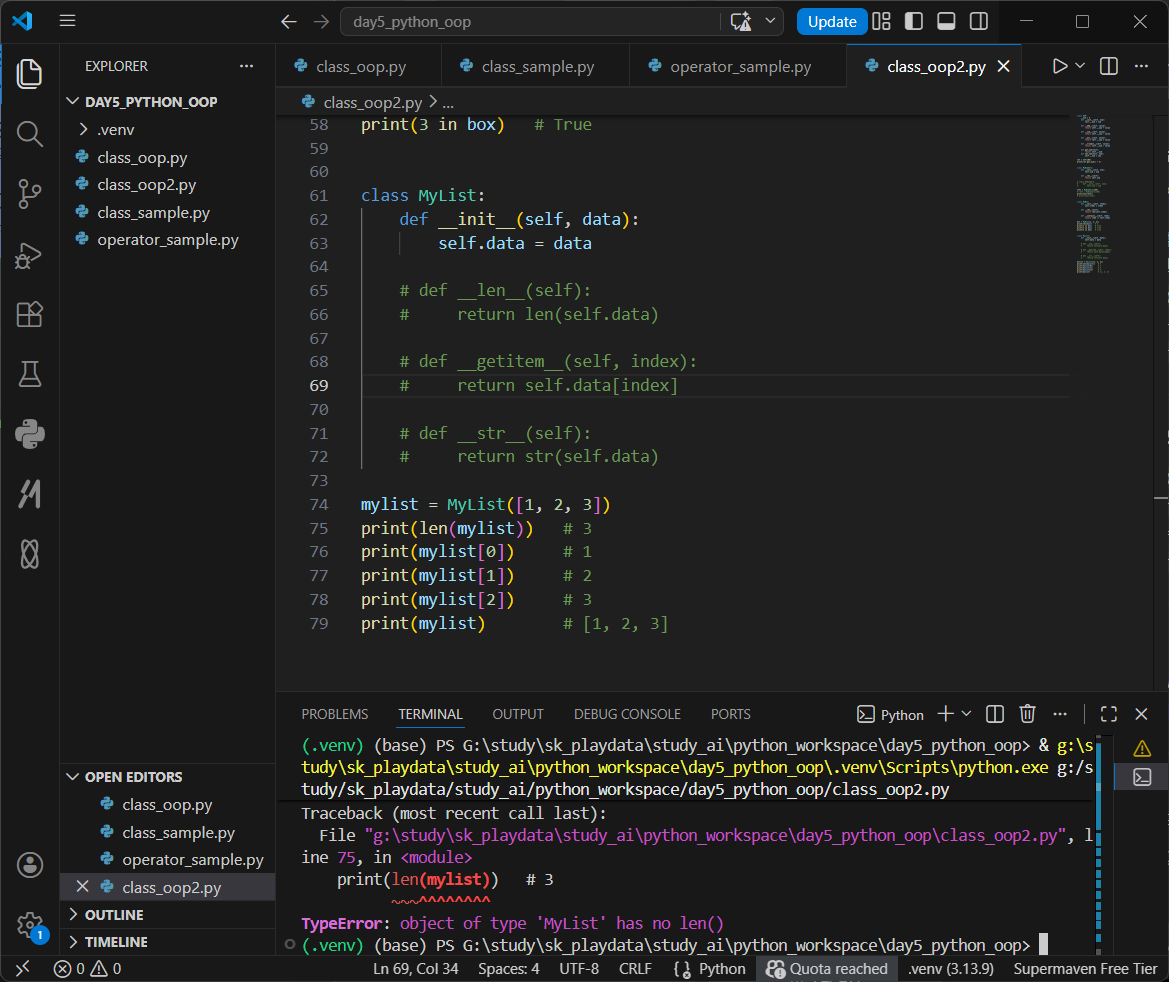Expand breadcrumb ellipsis after class_oop2.py

click(448, 103)
